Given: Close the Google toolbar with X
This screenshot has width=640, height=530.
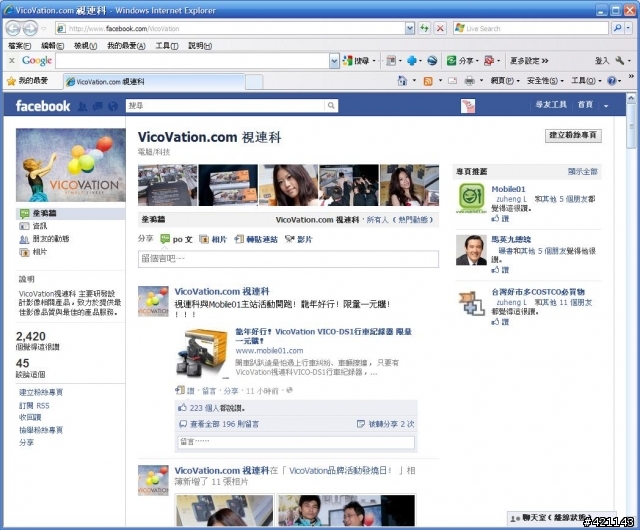Looking at the screenshot, I should (x=12, y=60).
